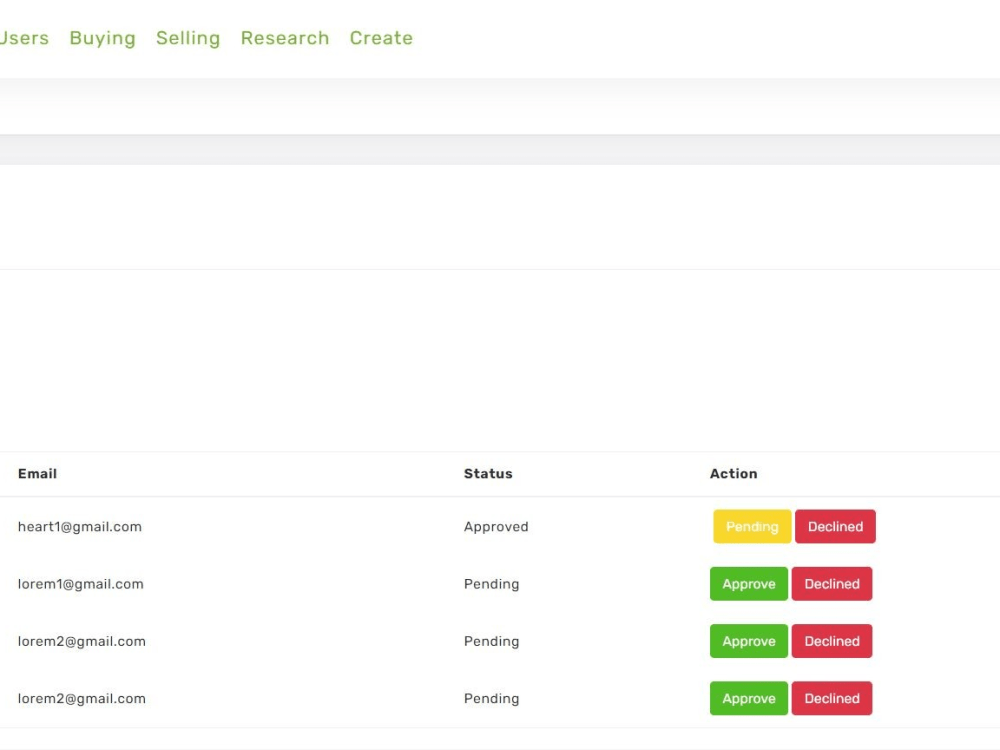Approve the first lorem2@gmail.com entry
Image resolution: width=1000 pixels, height=750 pixels.
pyautogui.click(x=748, y=641)
